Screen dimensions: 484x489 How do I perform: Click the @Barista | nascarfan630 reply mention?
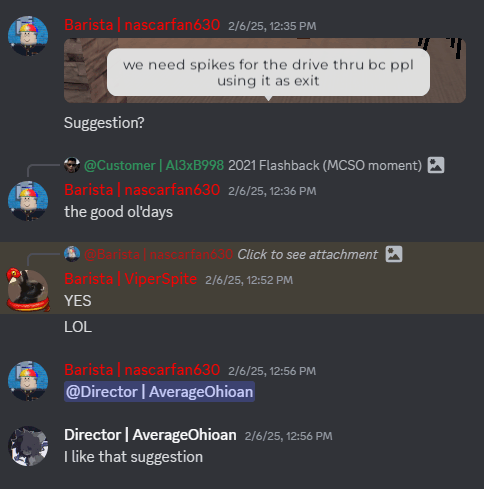pyautogui.click(x=158, y=255)
